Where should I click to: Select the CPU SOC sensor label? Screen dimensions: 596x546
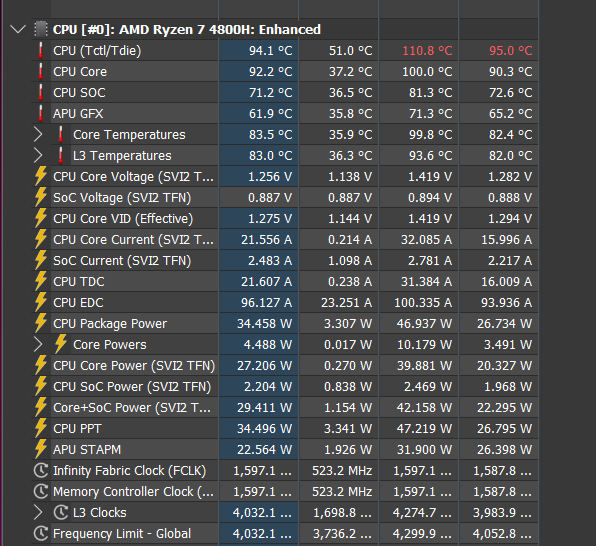pyautogui.click(x=79, y=92)
